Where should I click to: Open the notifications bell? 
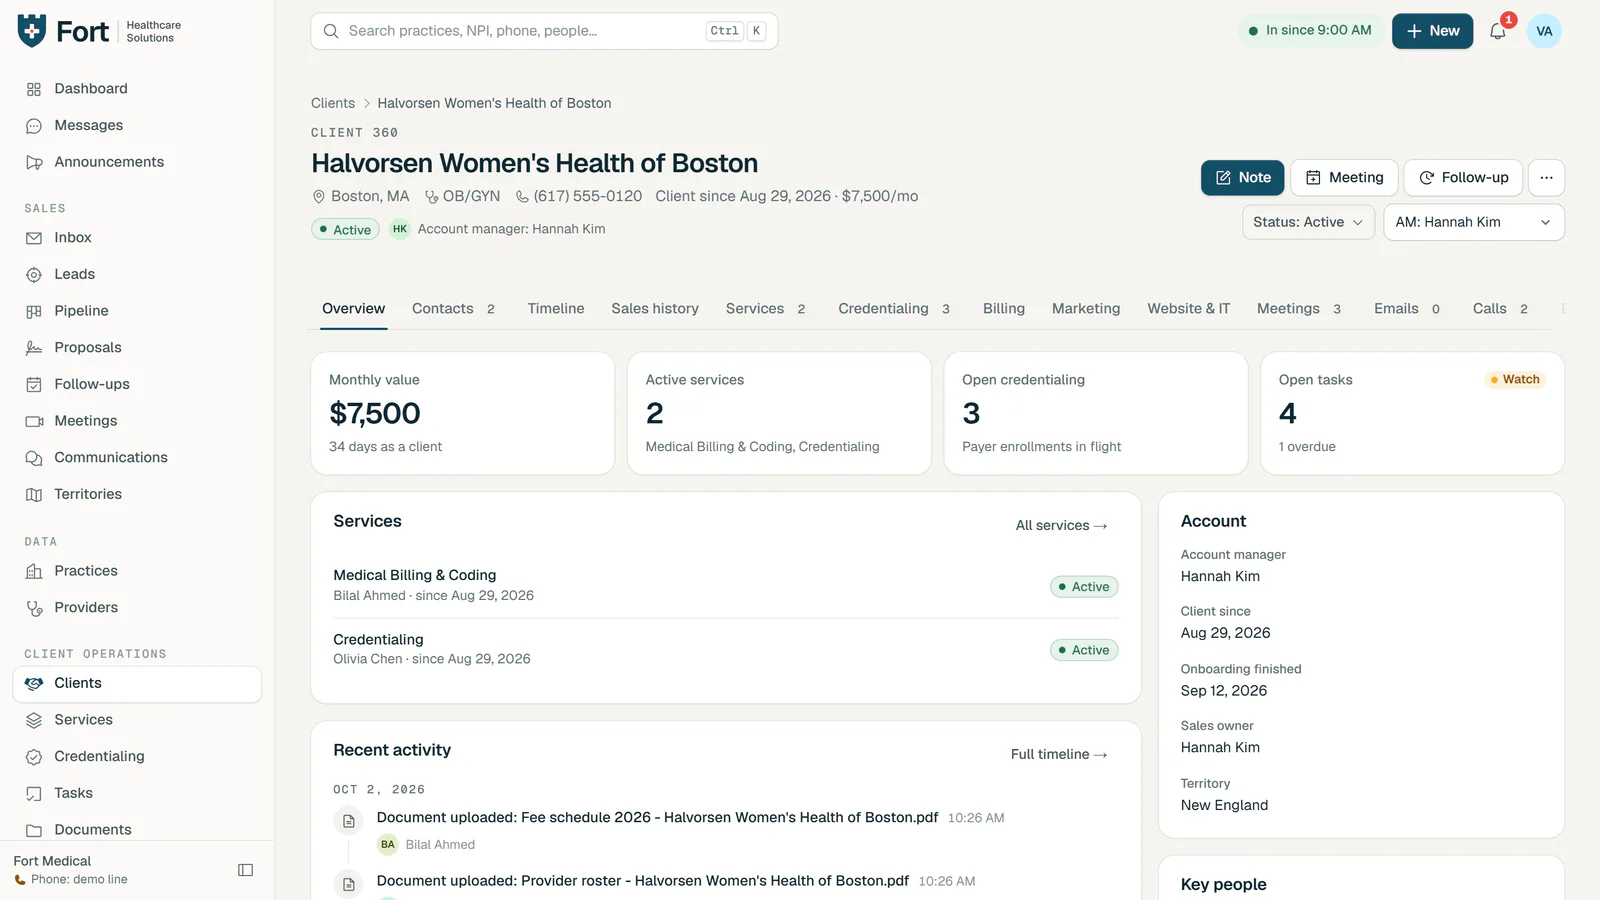pos(1497,31)
